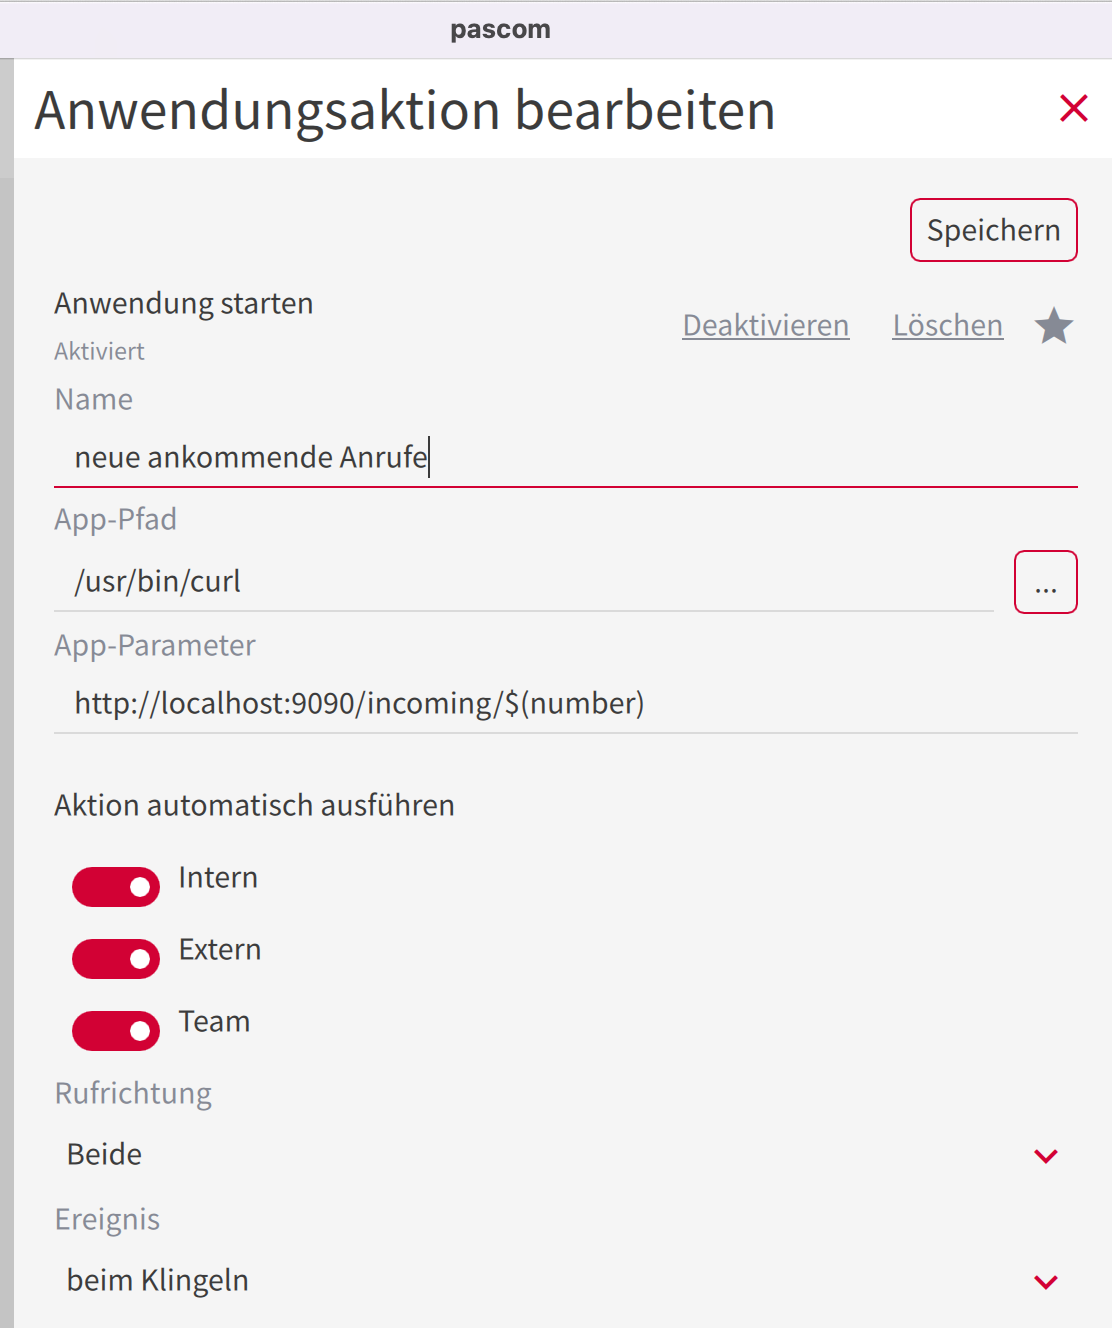Mark action as favorite with star icon
This screenshot has width=1112, height=1328.
(1054, 326)
